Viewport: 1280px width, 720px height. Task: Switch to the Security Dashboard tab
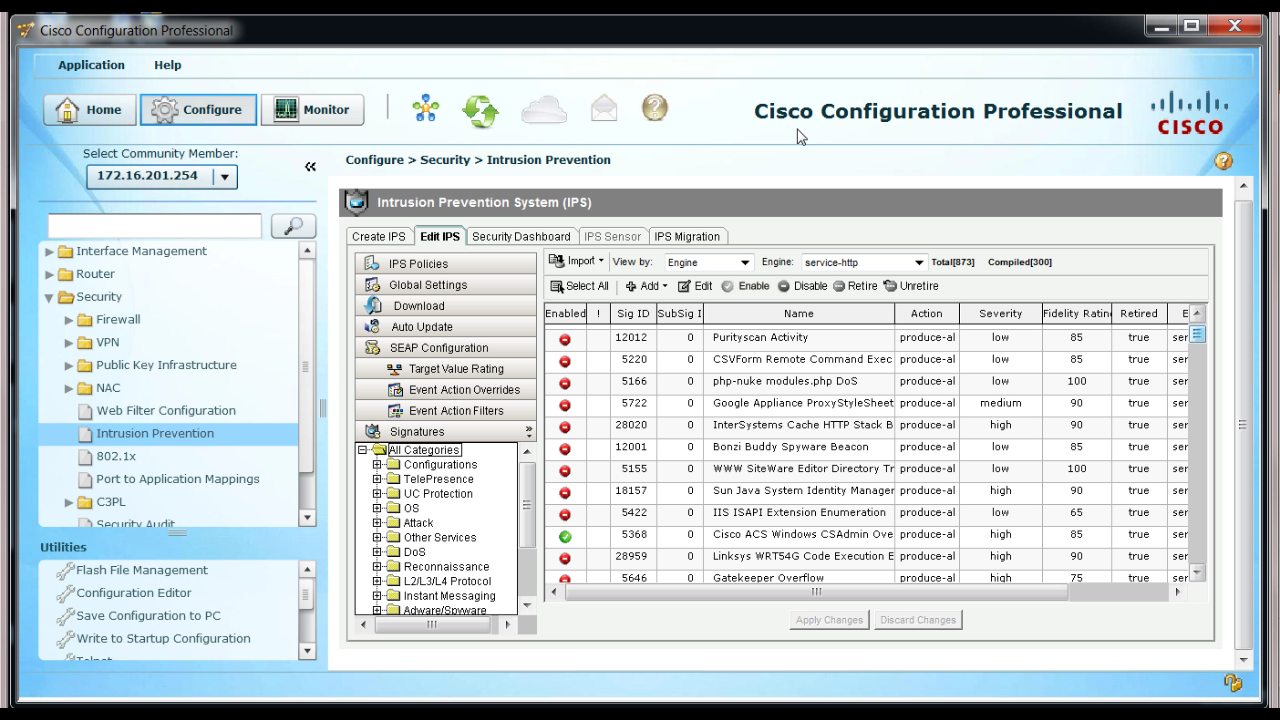[521, 237]
